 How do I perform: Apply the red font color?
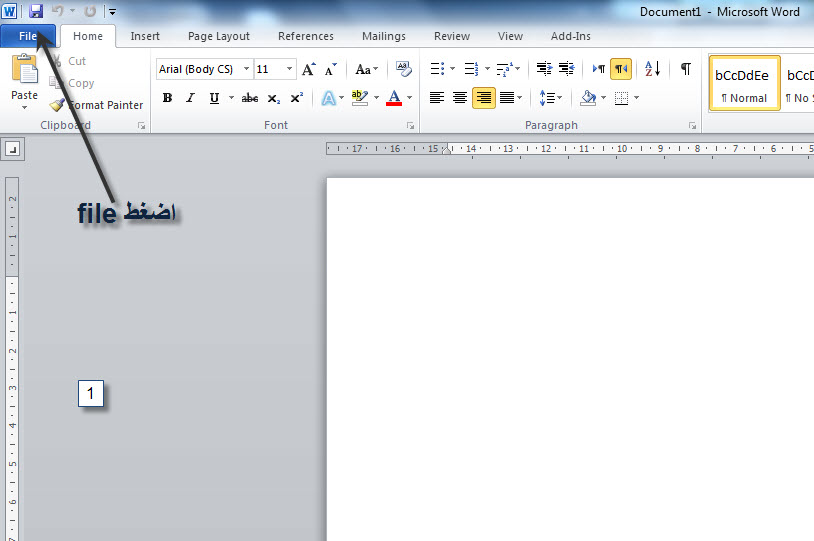tap(393, 98)
